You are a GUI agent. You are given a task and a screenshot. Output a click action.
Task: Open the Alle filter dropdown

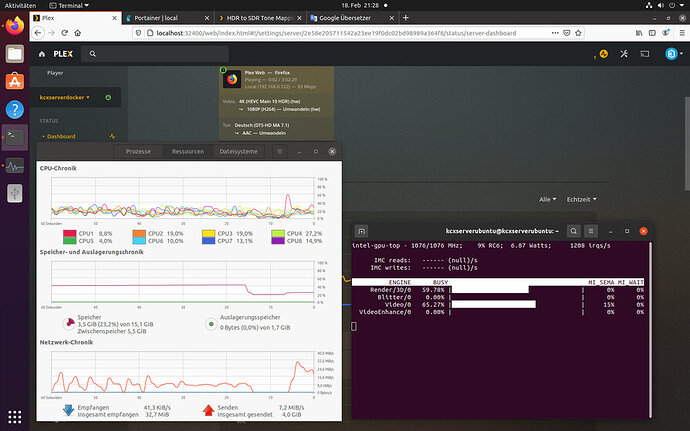pos(547,199)
